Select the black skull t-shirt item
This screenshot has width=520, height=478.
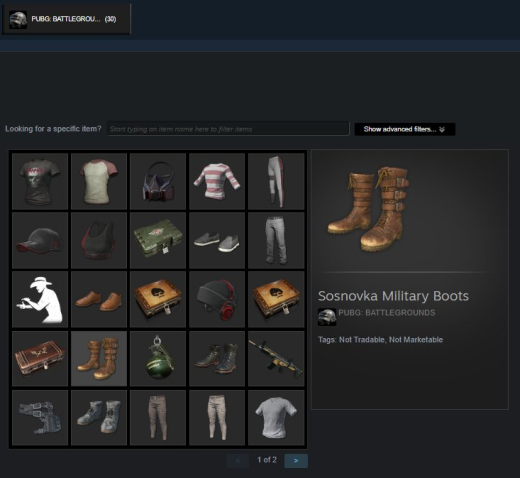coord(40,181)
